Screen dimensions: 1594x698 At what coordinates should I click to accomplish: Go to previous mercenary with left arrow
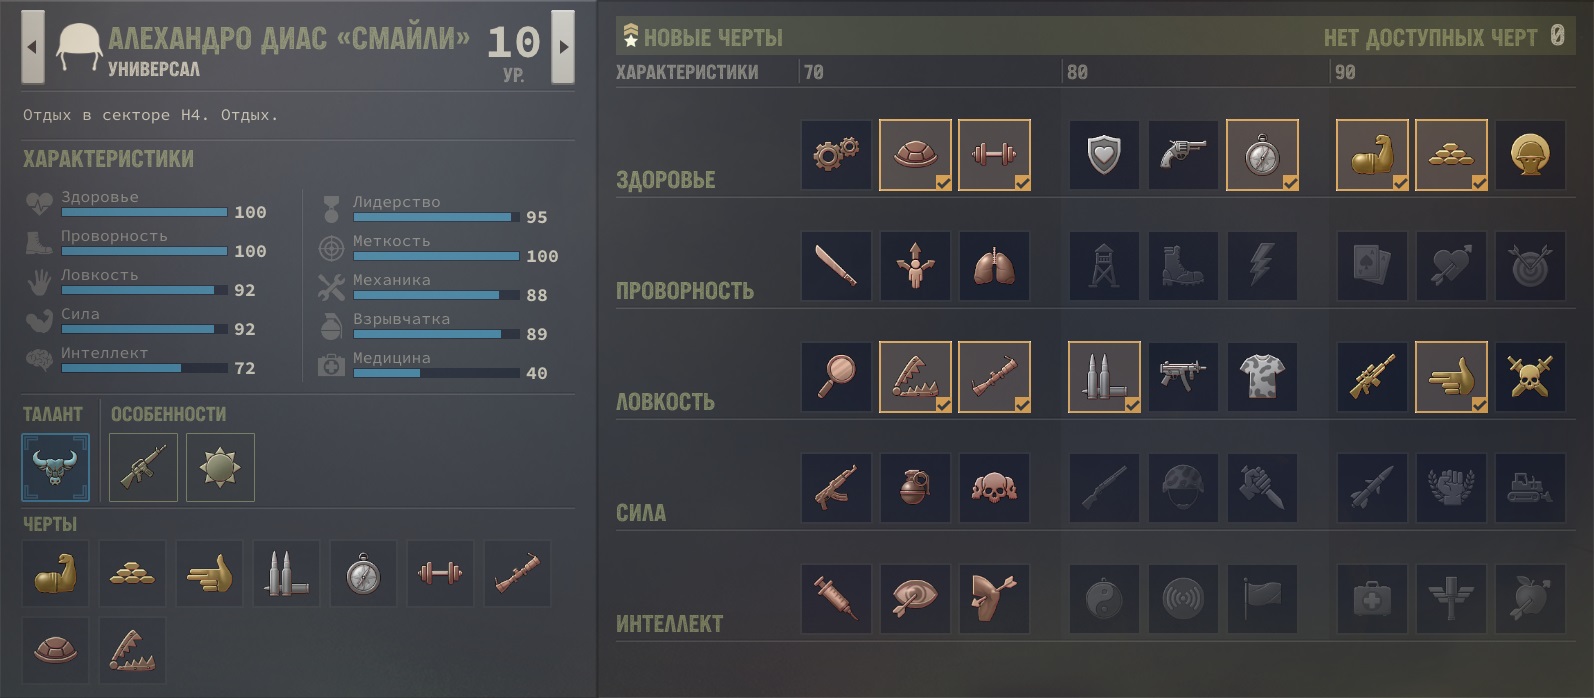coord(33,46)
